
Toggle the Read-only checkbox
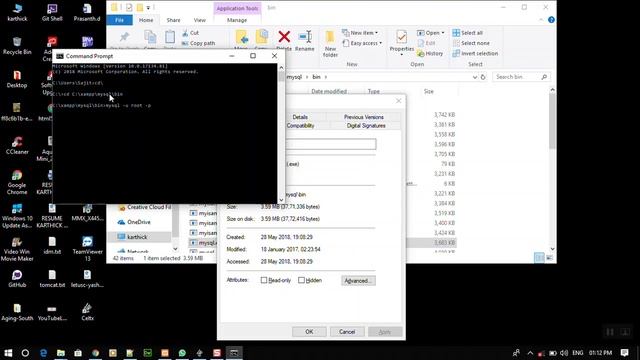(264, 280)
